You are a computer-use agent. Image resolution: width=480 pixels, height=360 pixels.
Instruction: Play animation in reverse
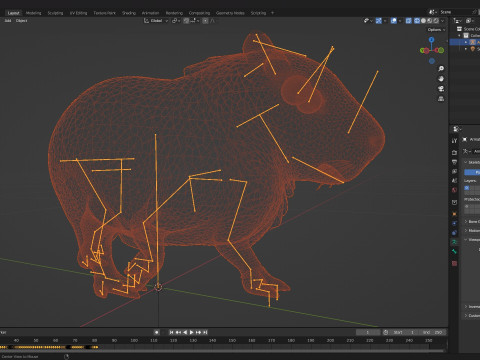click(185, 332)
